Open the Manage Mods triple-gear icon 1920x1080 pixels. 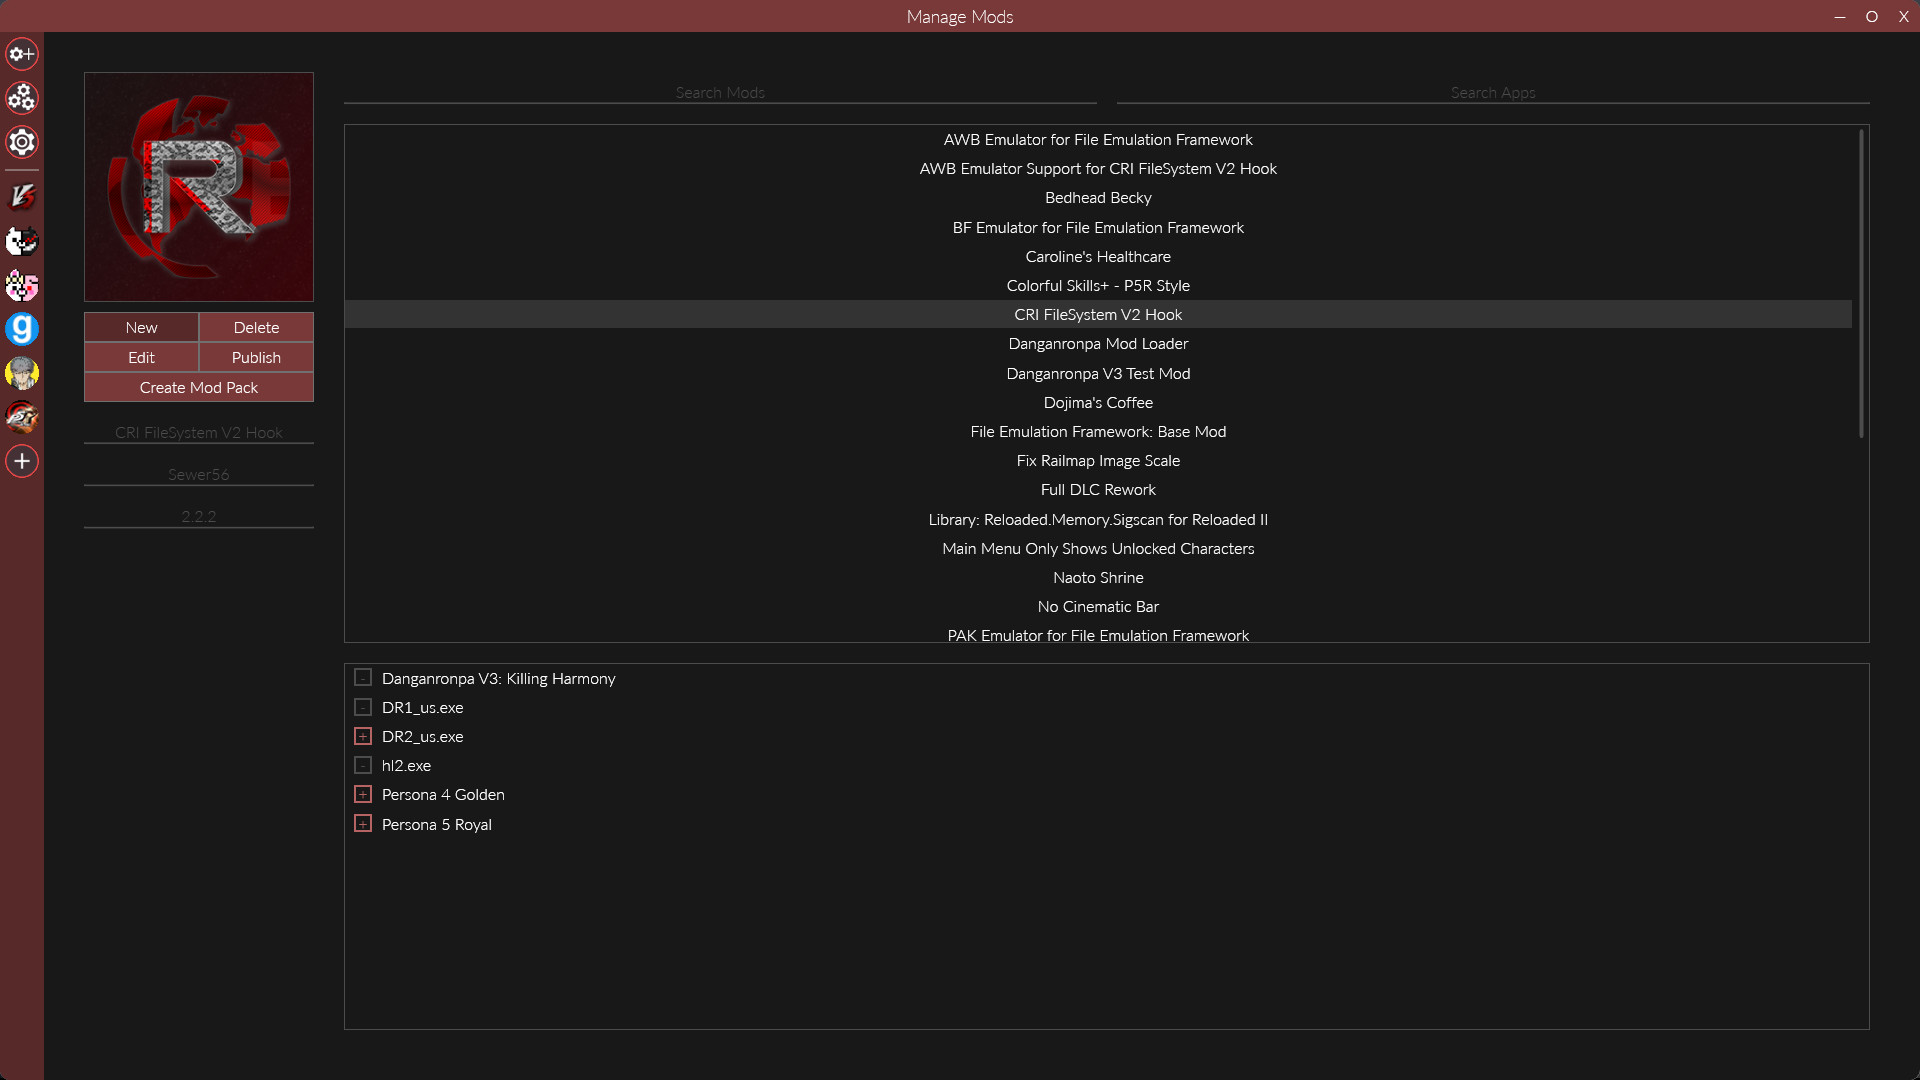tap(22, 98)
